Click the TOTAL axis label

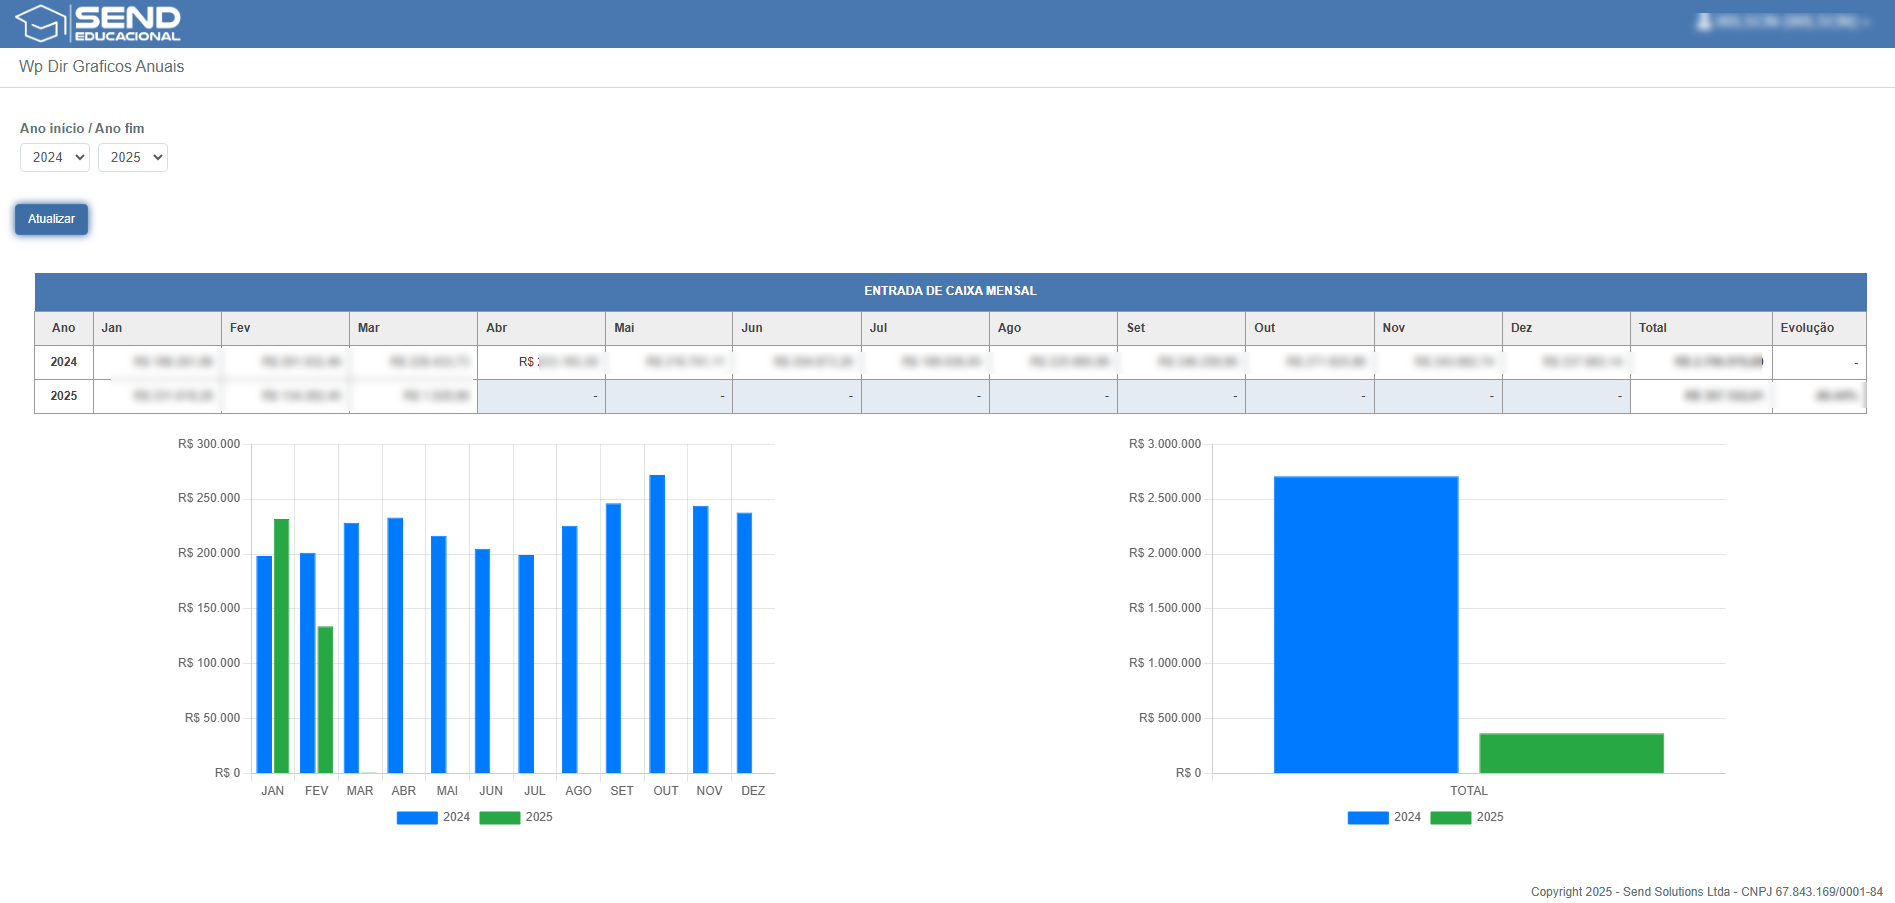1469,791
